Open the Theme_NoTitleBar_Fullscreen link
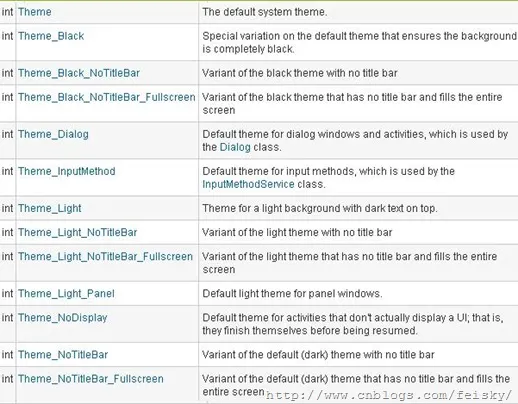This screenshot has width=518, height=404. tap(91, 379)
